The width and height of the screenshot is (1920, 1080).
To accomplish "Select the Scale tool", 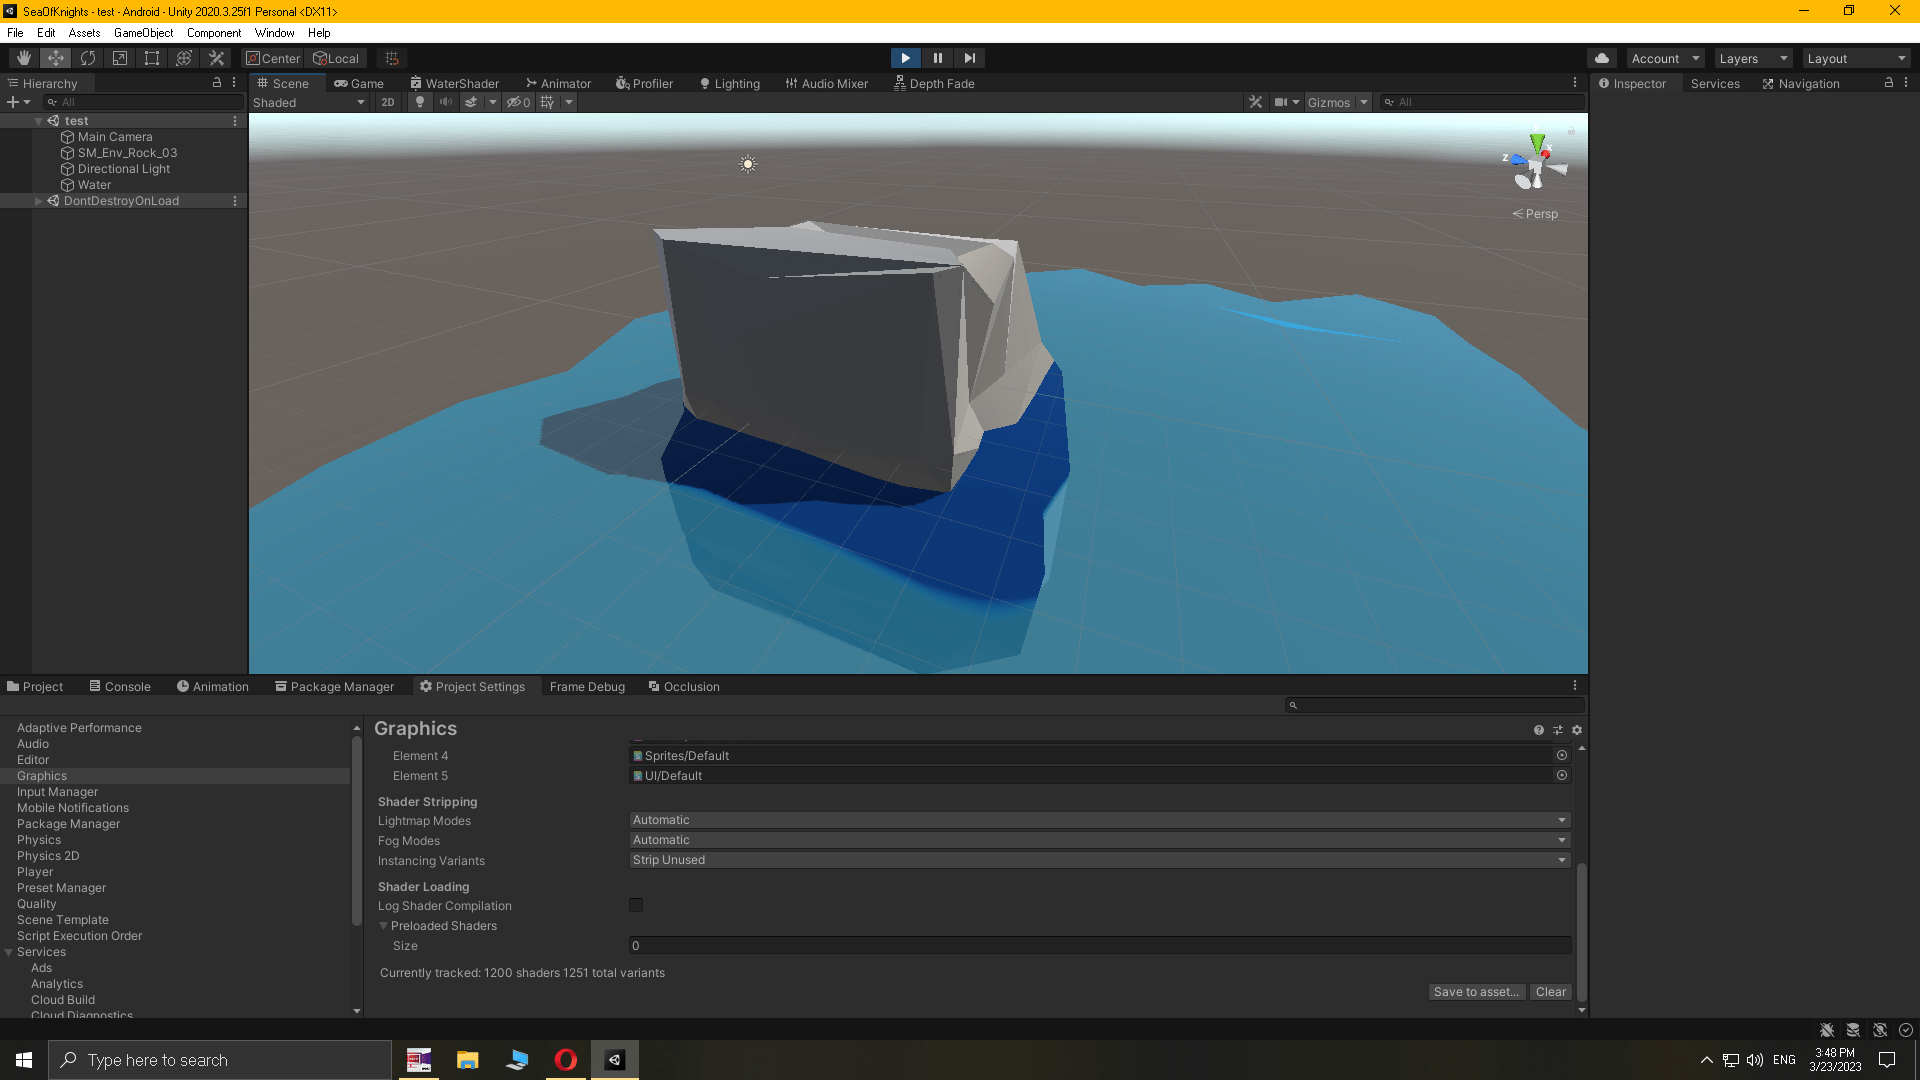I will (x=119, y=58).
